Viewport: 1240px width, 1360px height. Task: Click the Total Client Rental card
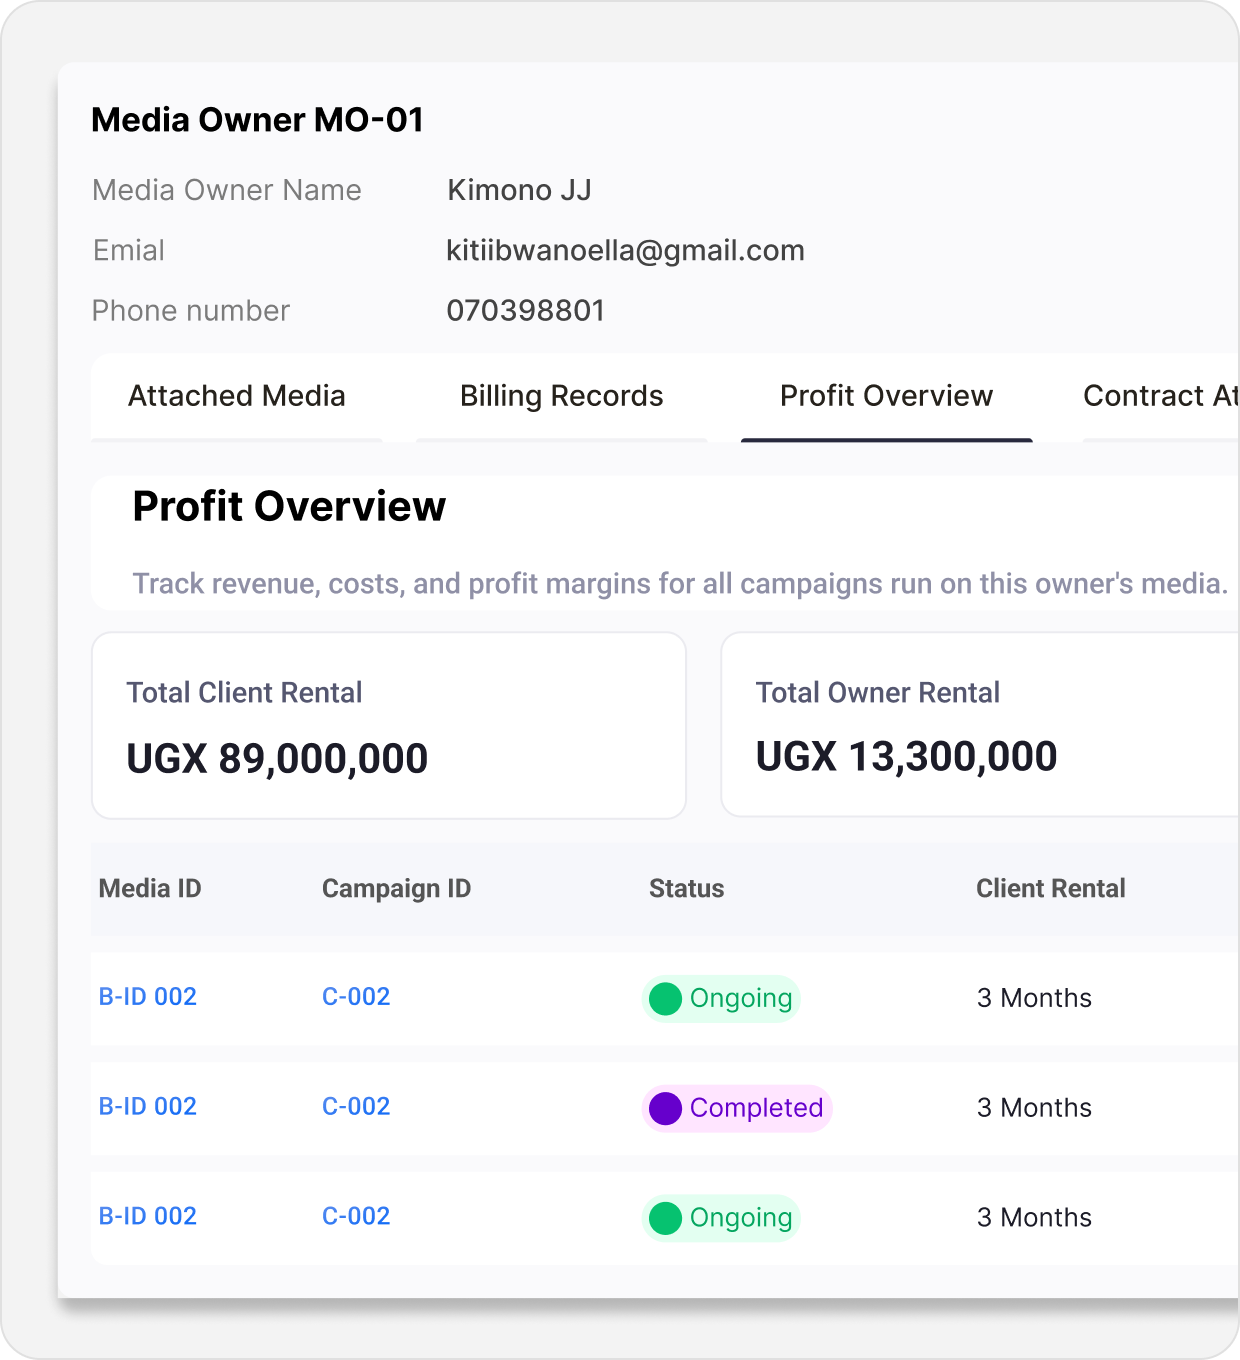[x=389, y=725]
